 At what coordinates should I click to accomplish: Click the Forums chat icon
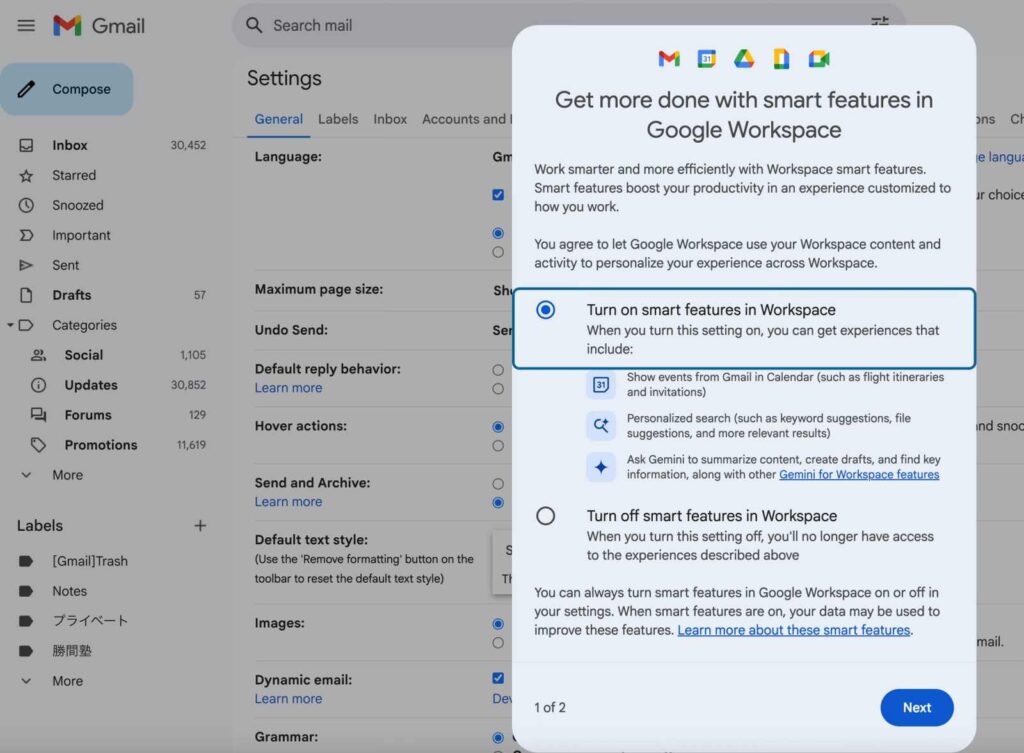coord(39,415)
